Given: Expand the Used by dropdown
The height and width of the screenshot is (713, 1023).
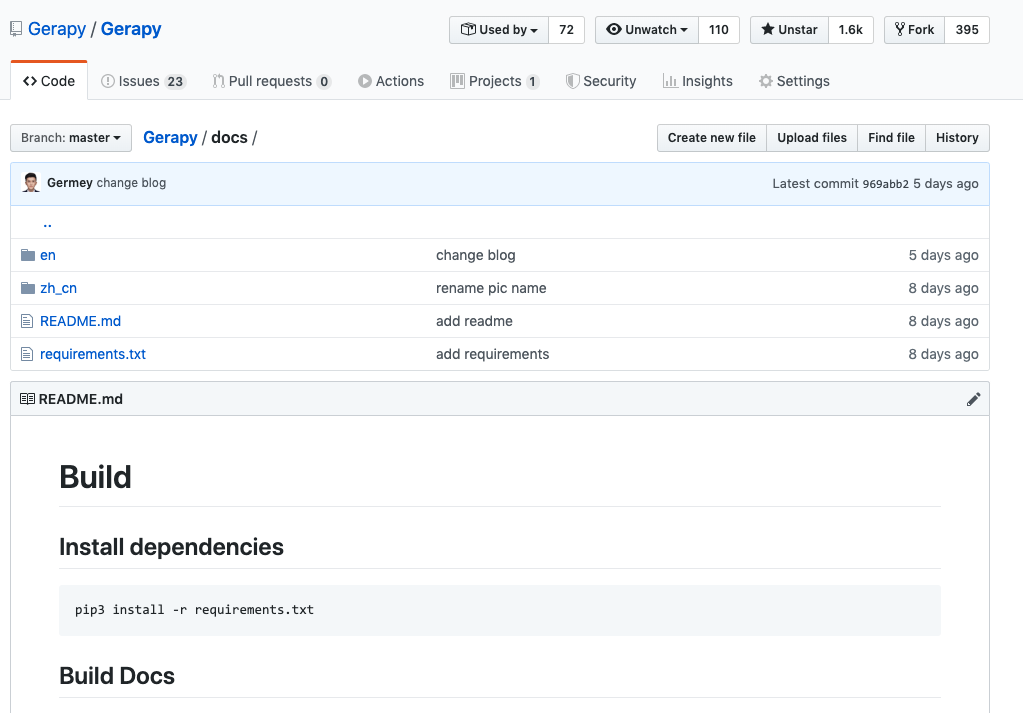Looking at the screenshot, I should click(499, 30).
